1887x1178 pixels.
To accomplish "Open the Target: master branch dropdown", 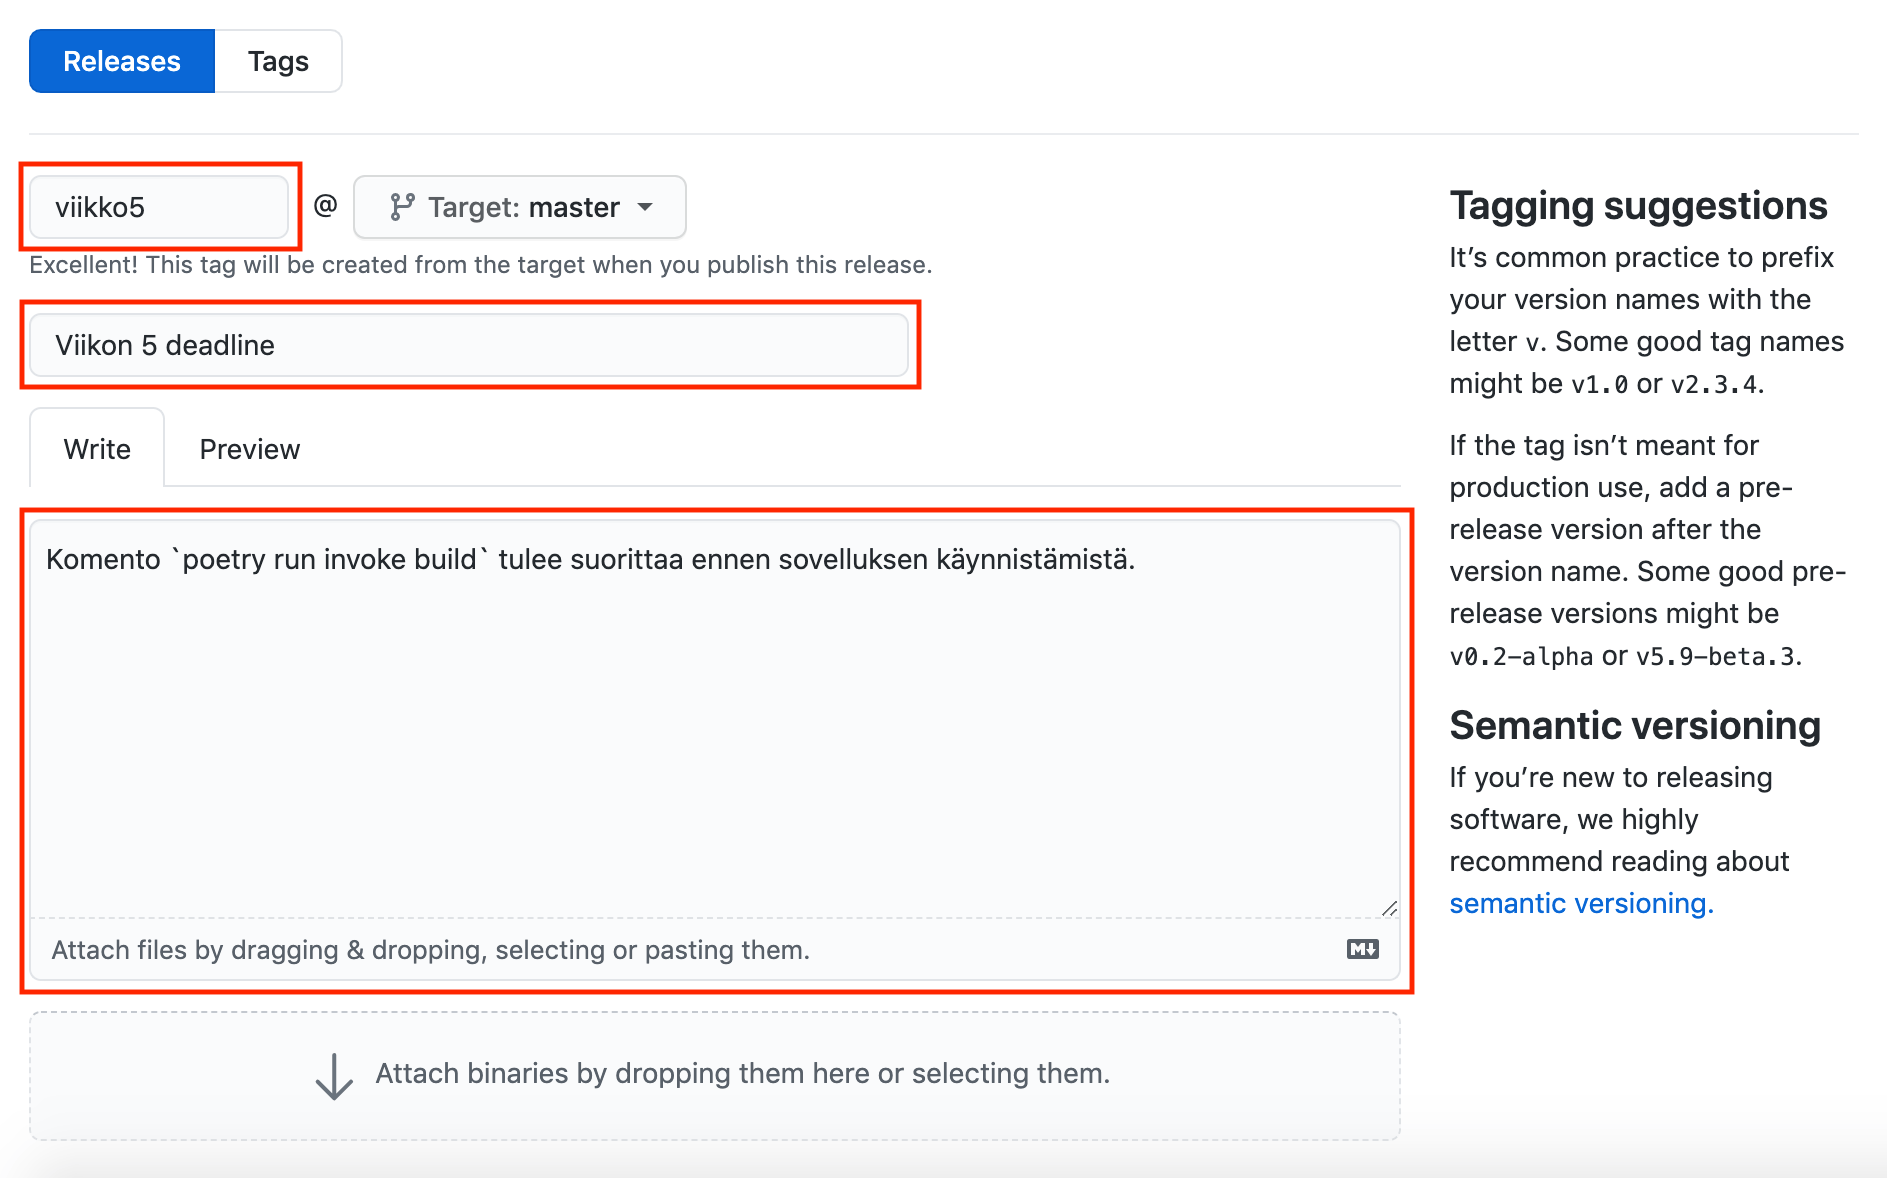I will pyautogui.click(x=520, y=207).
